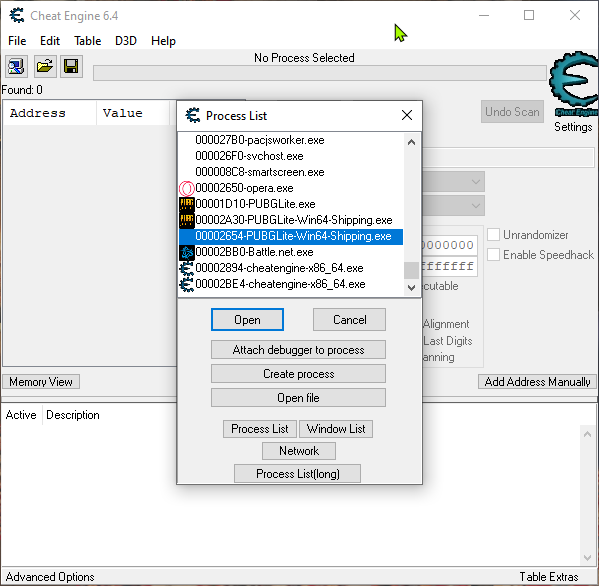Screen dimensions: 599x586
Task: Click the Open button in Process List
Action: click(247, 320)
